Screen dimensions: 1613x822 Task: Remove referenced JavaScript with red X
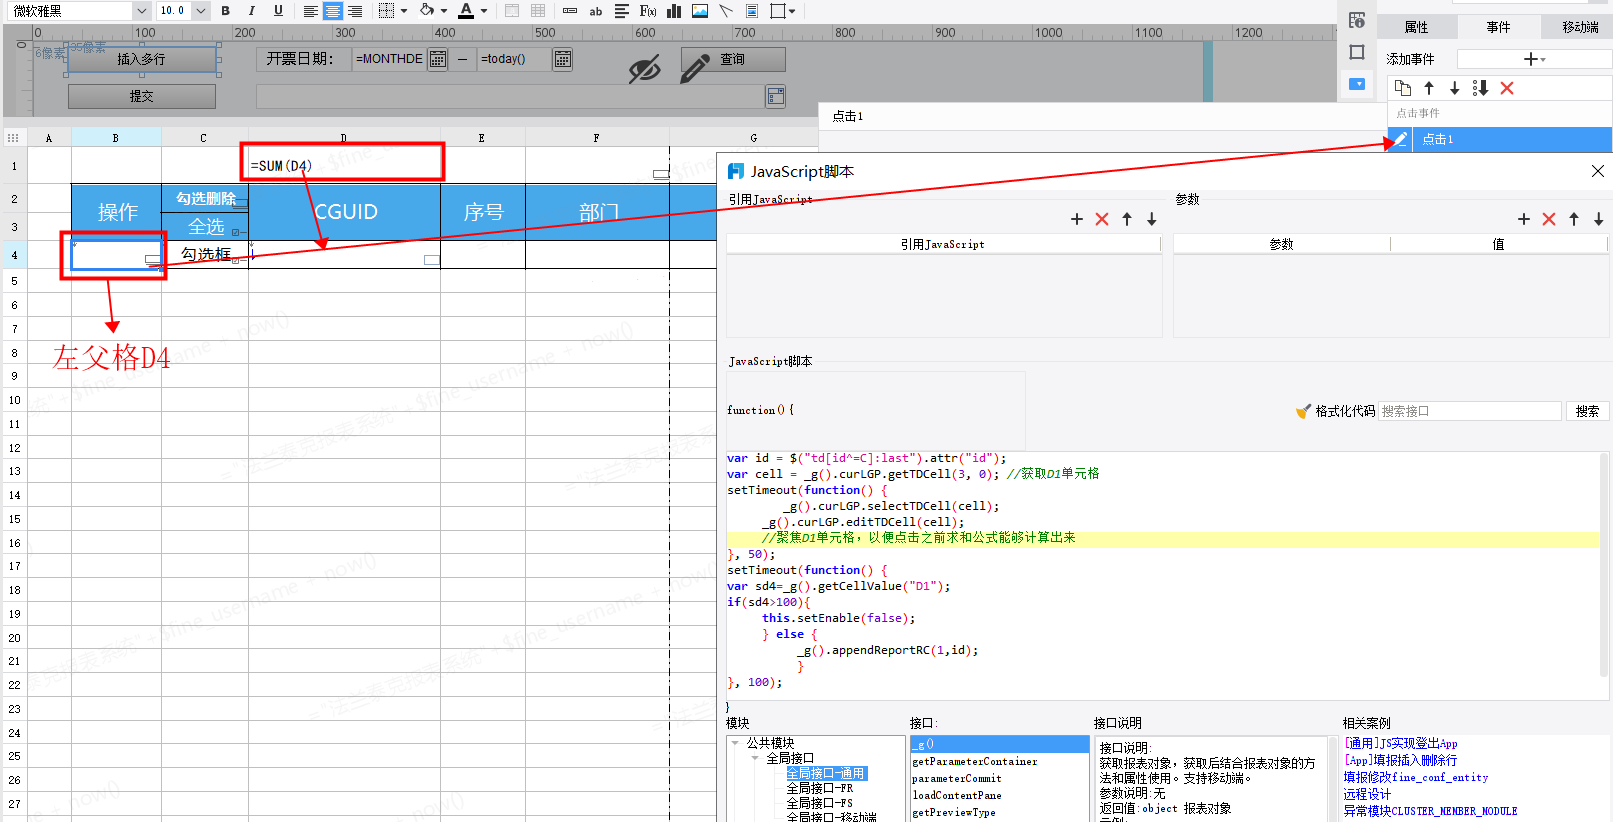(1102, 219)
